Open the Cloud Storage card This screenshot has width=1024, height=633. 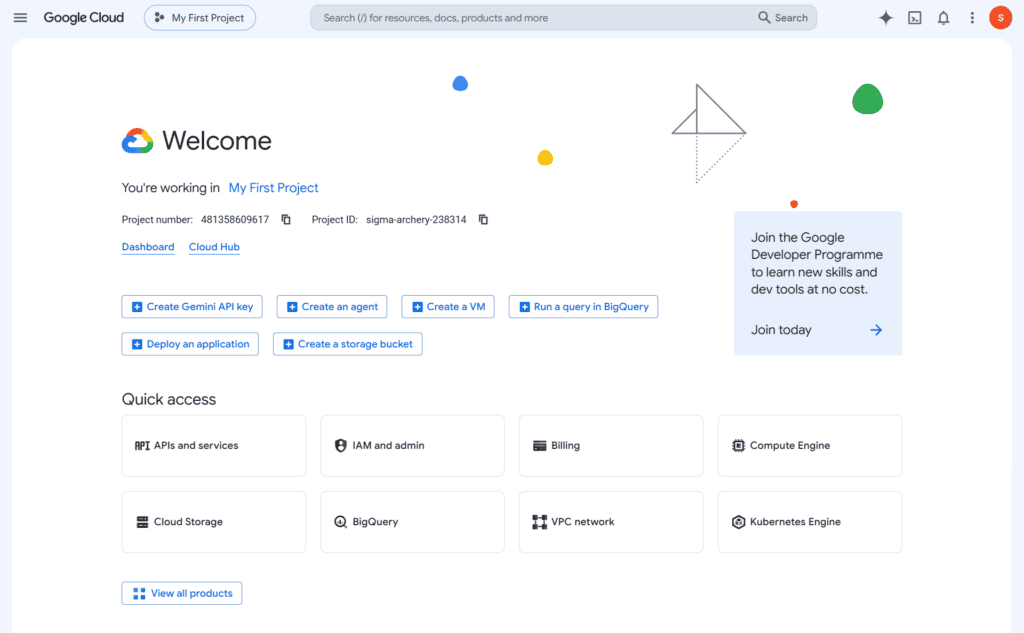214,522
